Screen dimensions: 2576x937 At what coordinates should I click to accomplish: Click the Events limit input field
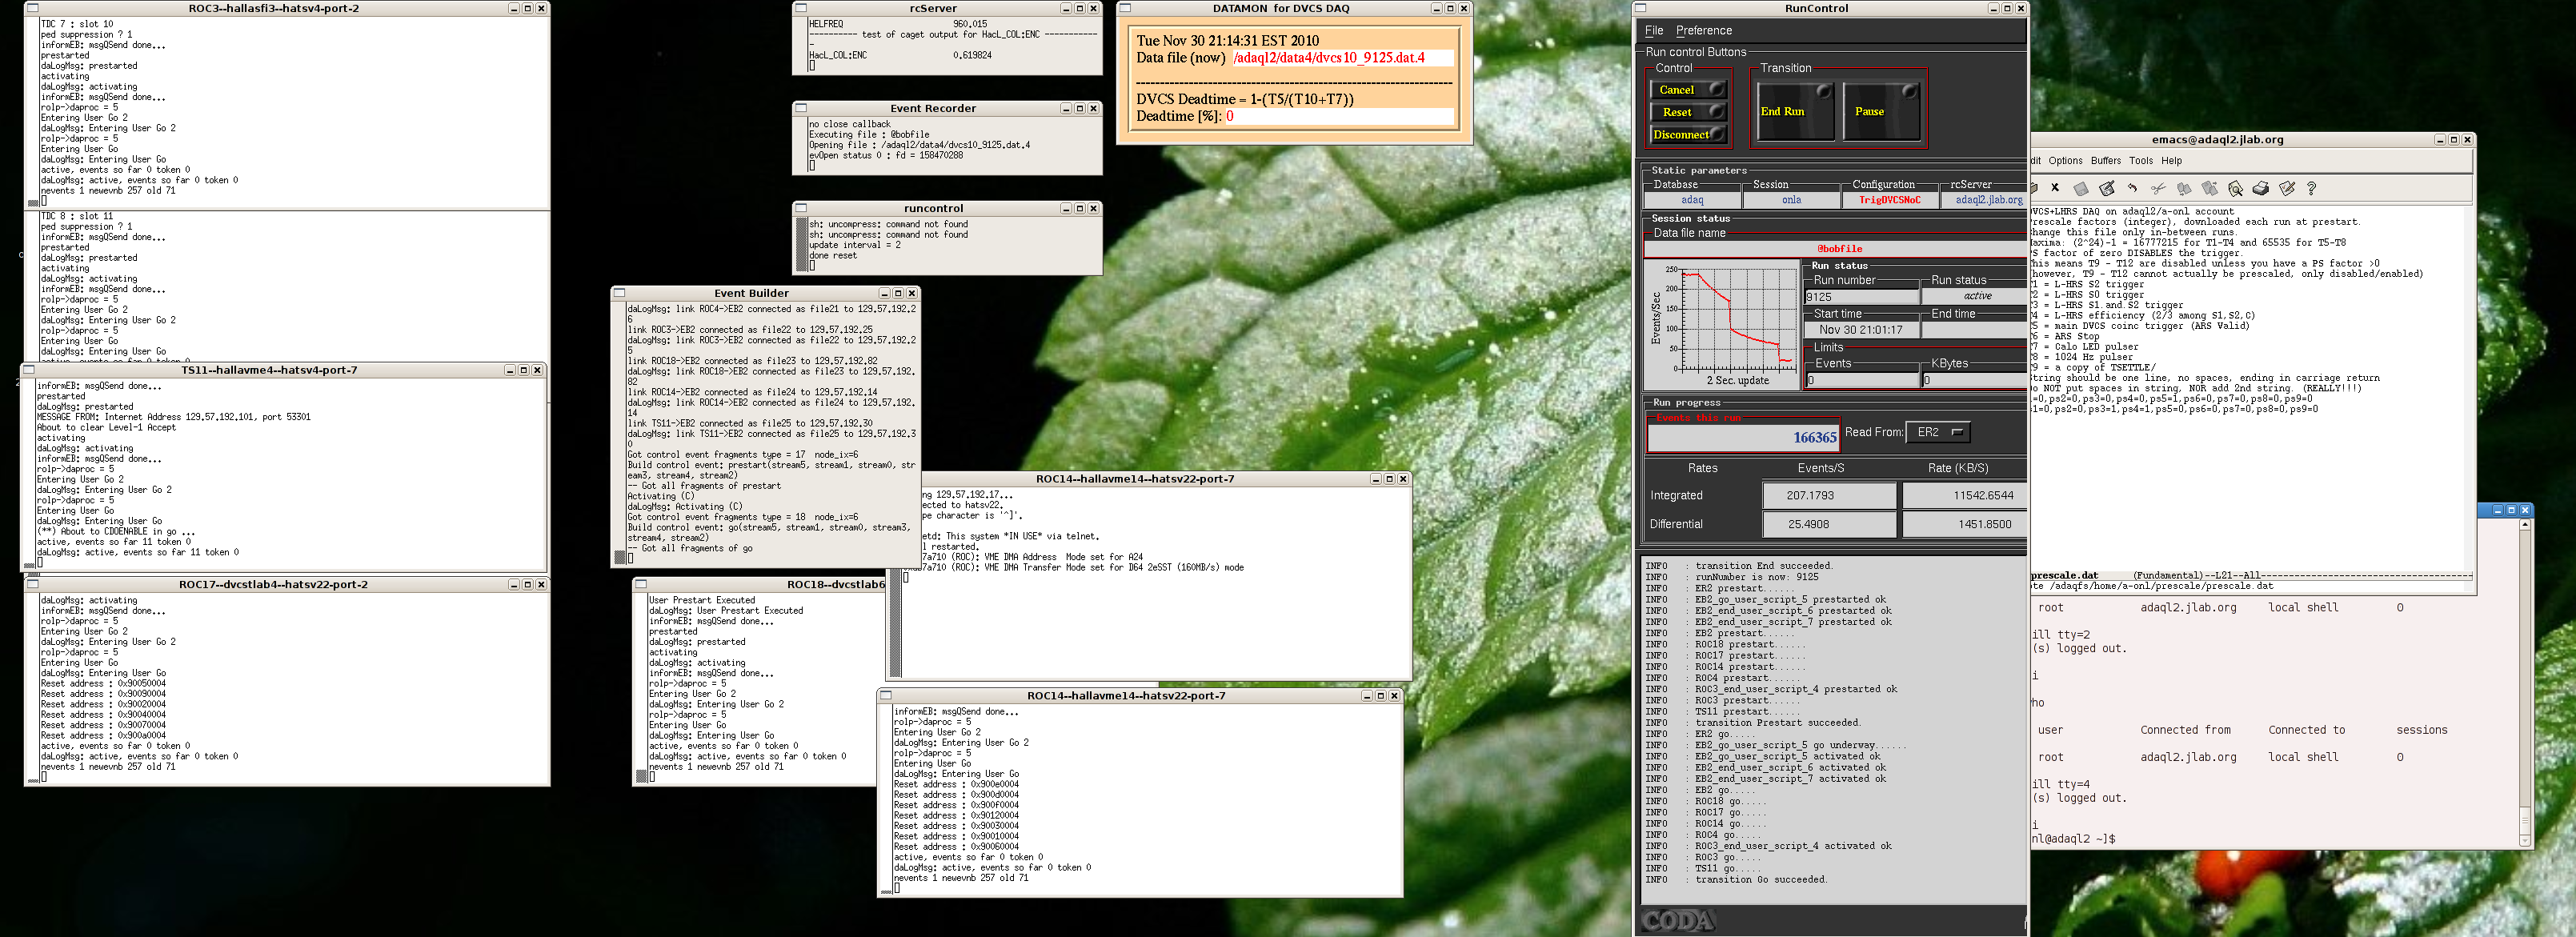(1863, 380)
